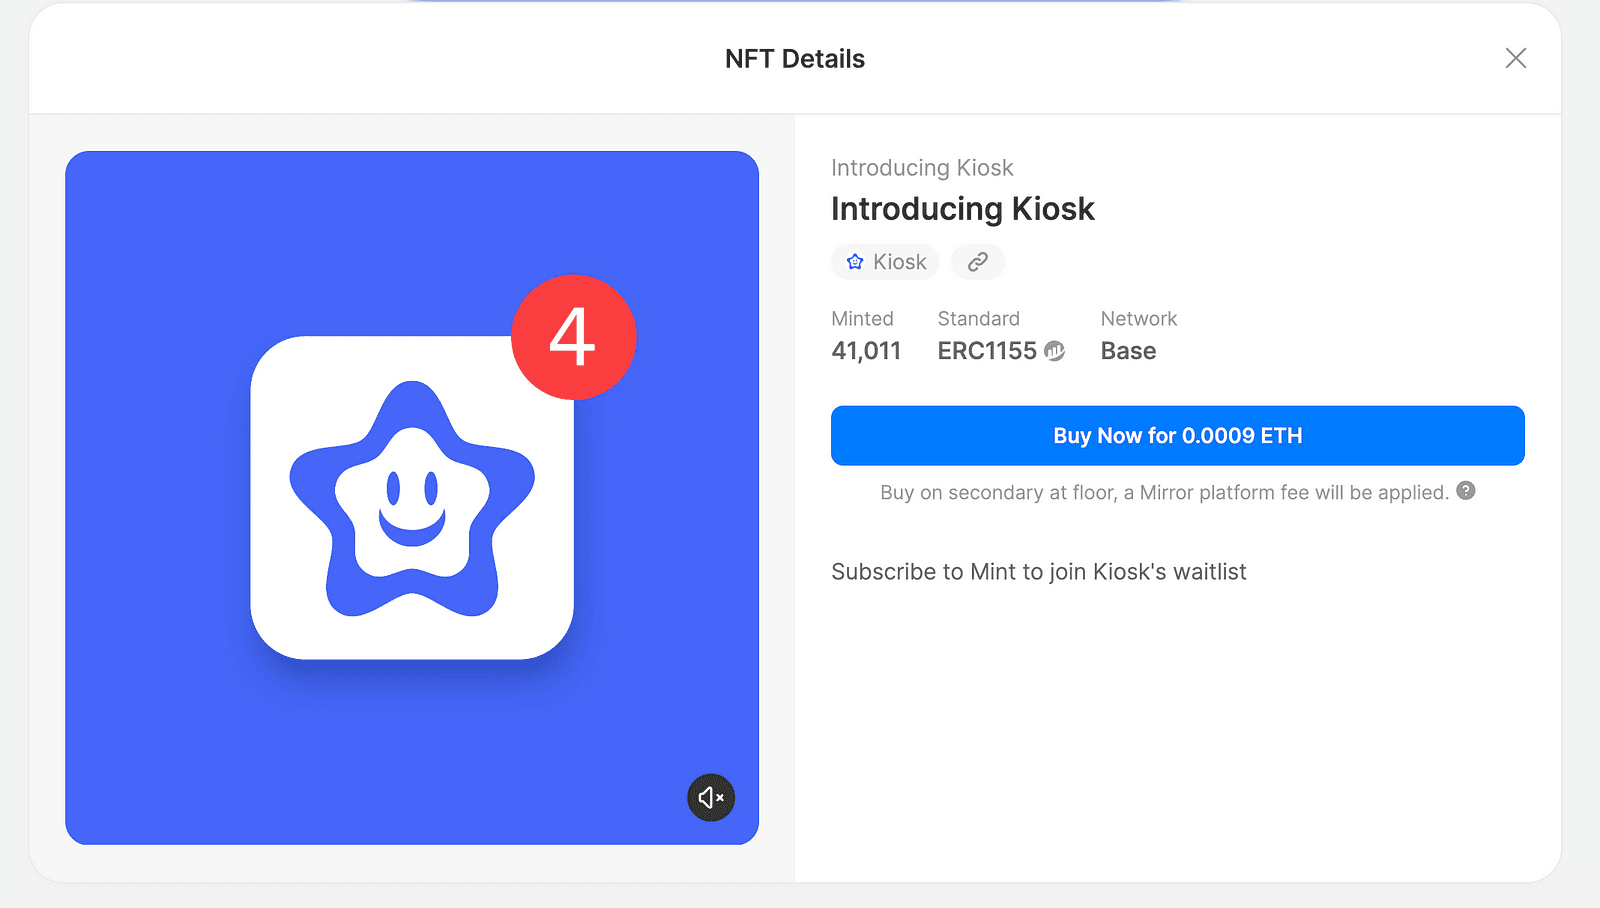Select the bold 'Introducing Kiosk' title
This screenshot has height=908, width=1600.
(963, 209)
